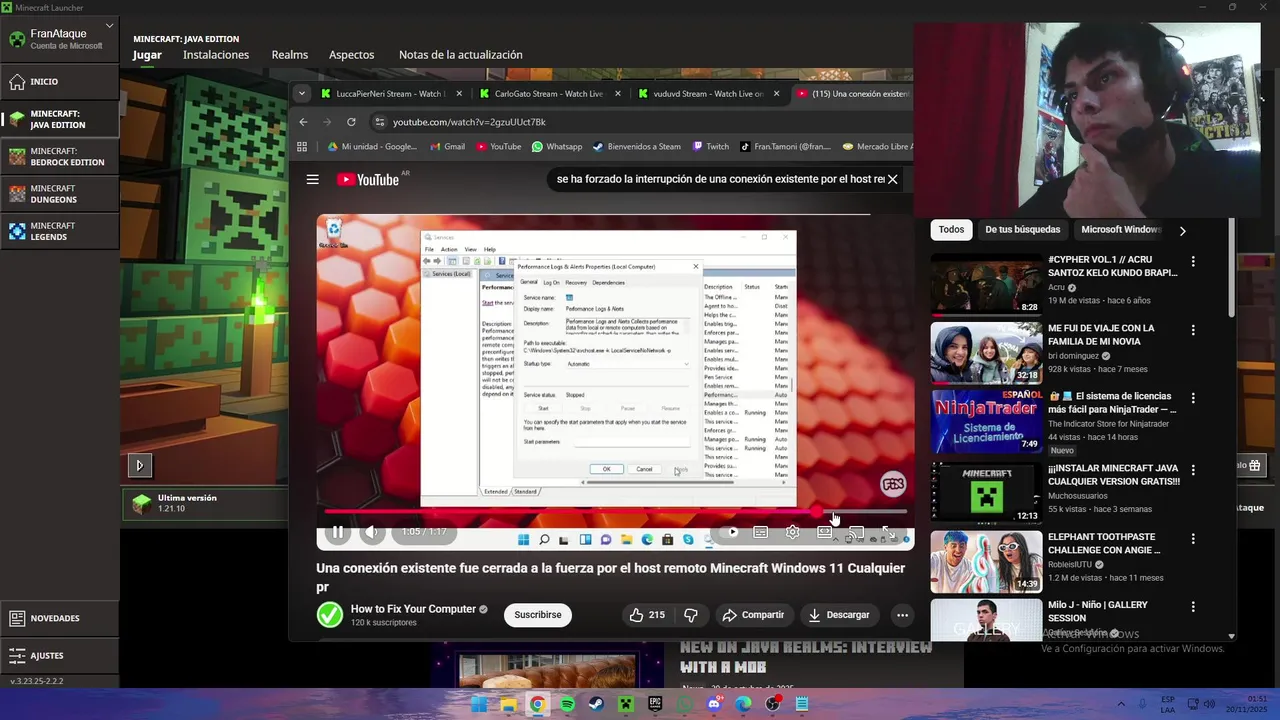Pause the YouTube video
The image size is (1280, 720).
click(338, 532)
